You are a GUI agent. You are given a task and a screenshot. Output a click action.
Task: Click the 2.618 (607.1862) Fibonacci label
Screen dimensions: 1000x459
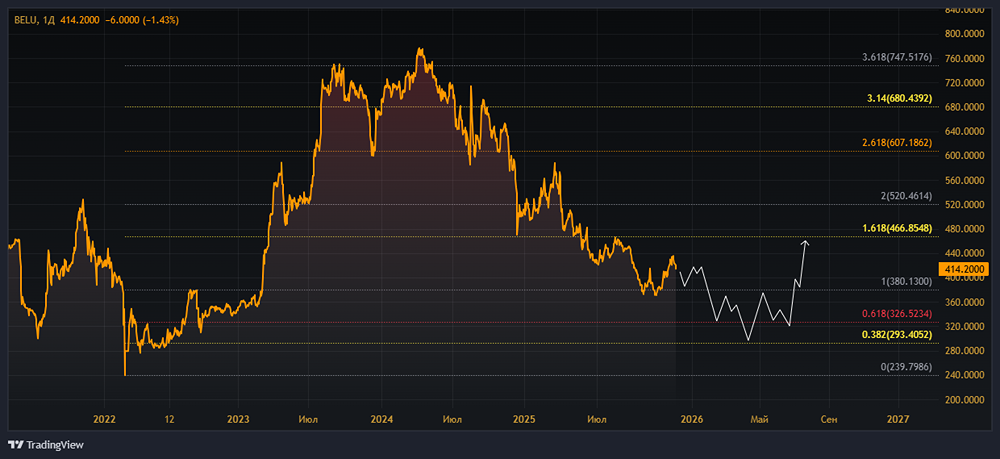897,143
